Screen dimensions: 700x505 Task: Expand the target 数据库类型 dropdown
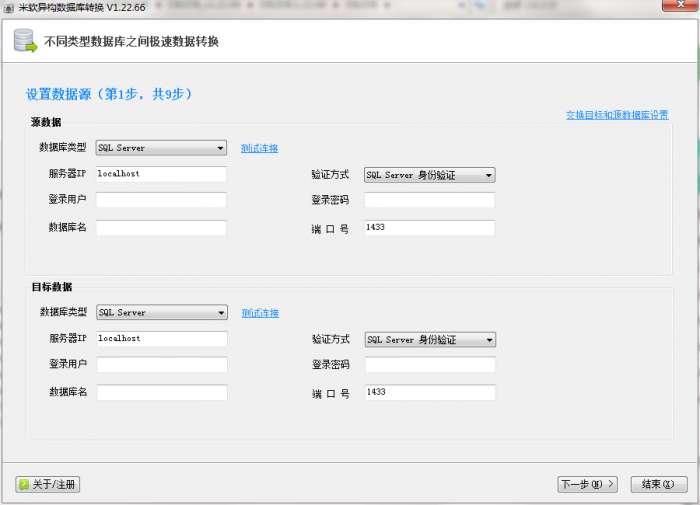pyautogui.click(x=161, y=313)
